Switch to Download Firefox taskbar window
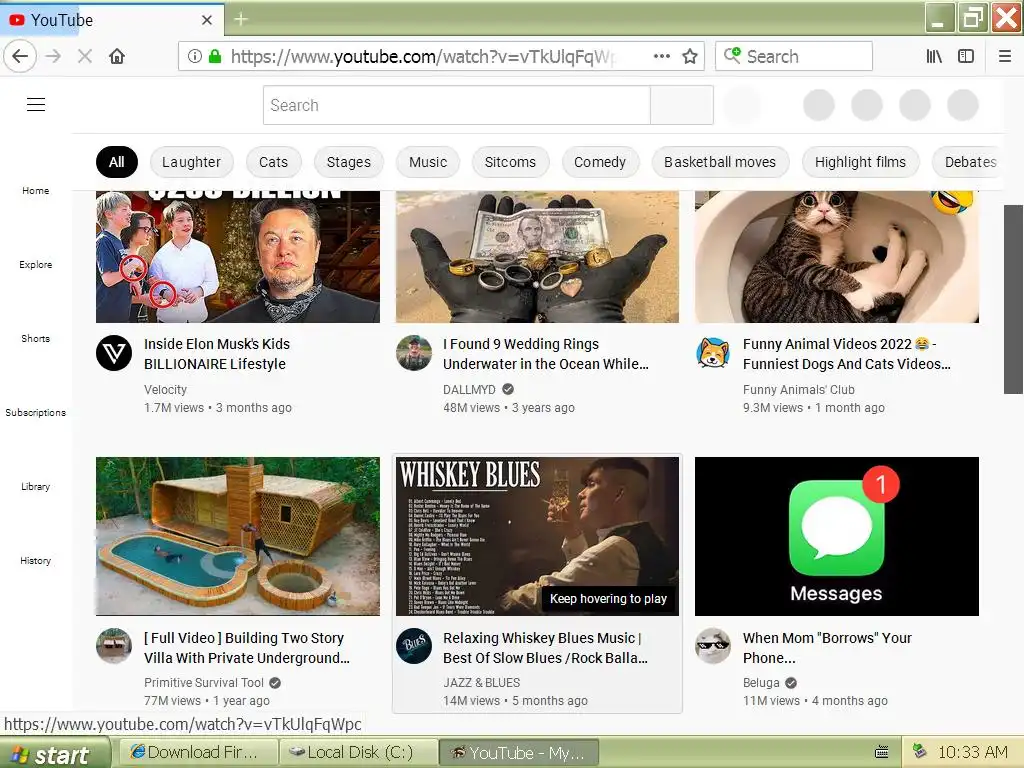This screenshot has width=1024, height=768. click(x=198, y=752)
